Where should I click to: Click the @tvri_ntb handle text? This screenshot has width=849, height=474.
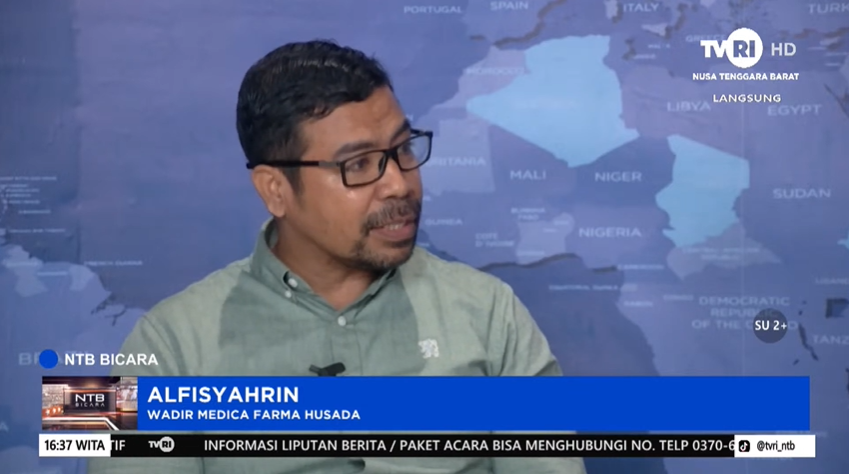781,446
